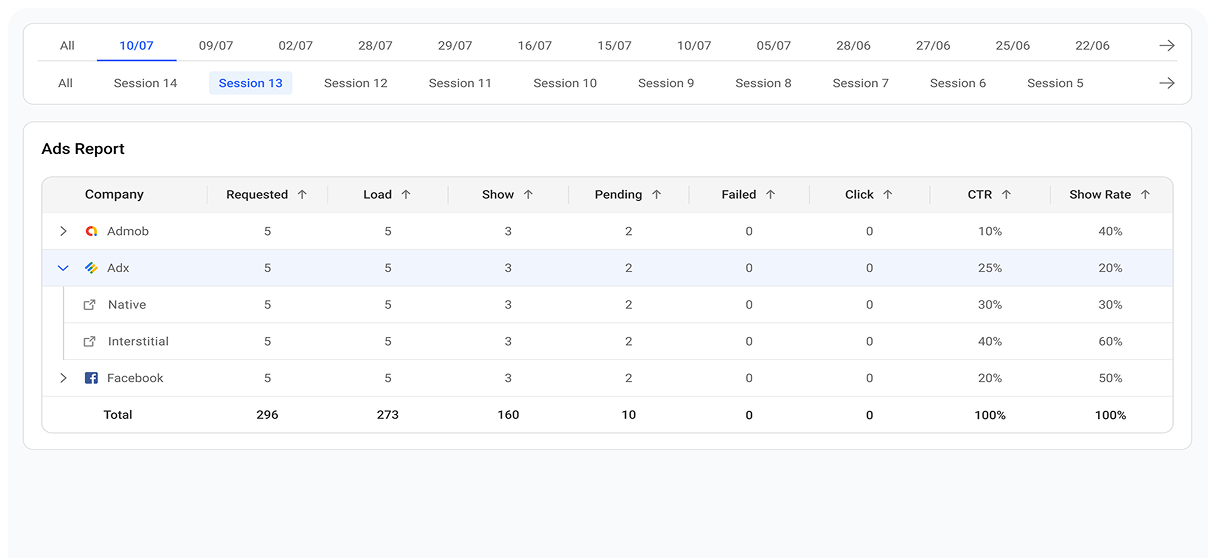1216x558 pixels.
Task: Expand the Admob row
Action: (63, 231)
